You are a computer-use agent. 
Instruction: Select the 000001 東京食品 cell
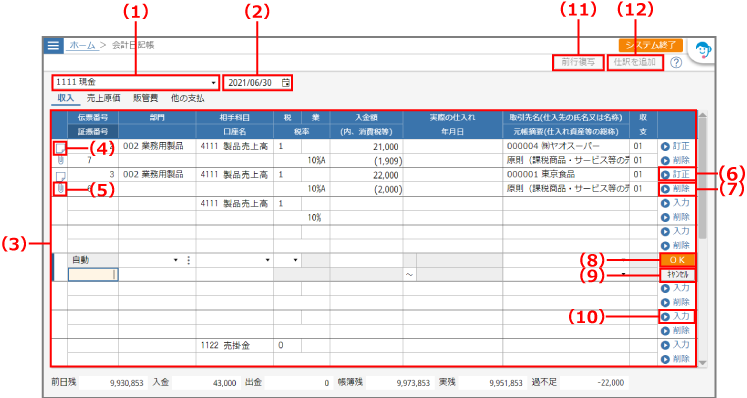[566, 174]
